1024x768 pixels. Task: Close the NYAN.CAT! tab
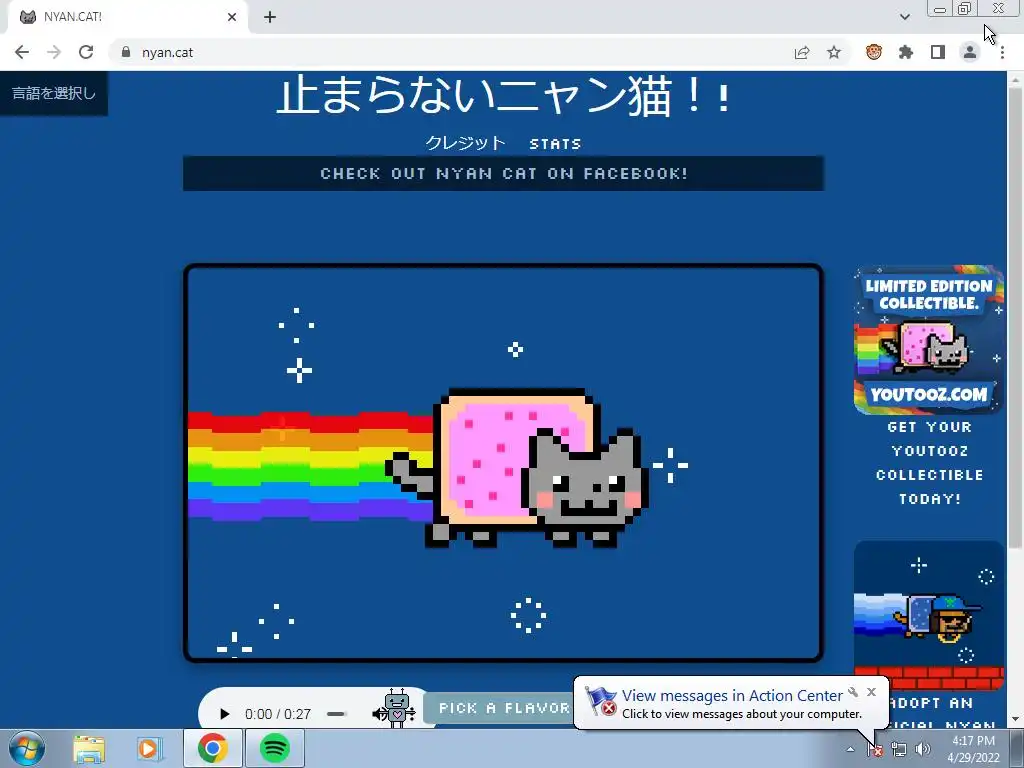click(232, 17)
